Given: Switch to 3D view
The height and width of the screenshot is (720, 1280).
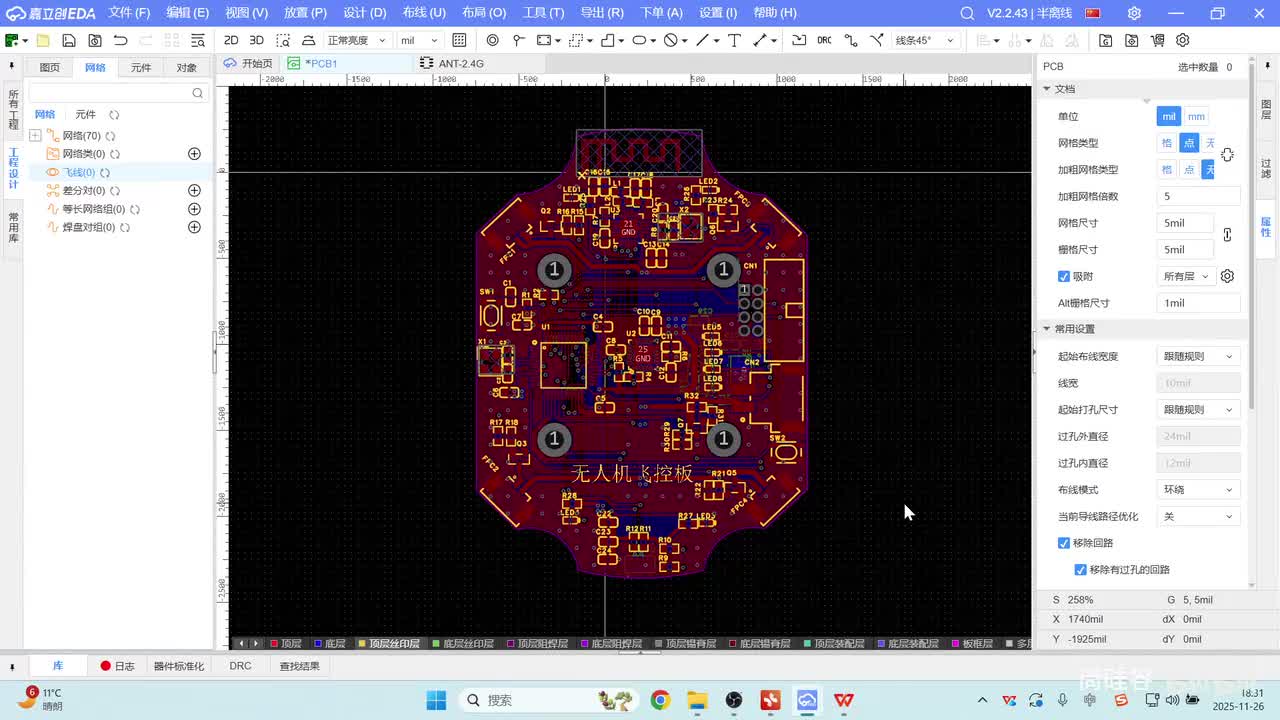Looking at the screenshot, I should [256, 40].
